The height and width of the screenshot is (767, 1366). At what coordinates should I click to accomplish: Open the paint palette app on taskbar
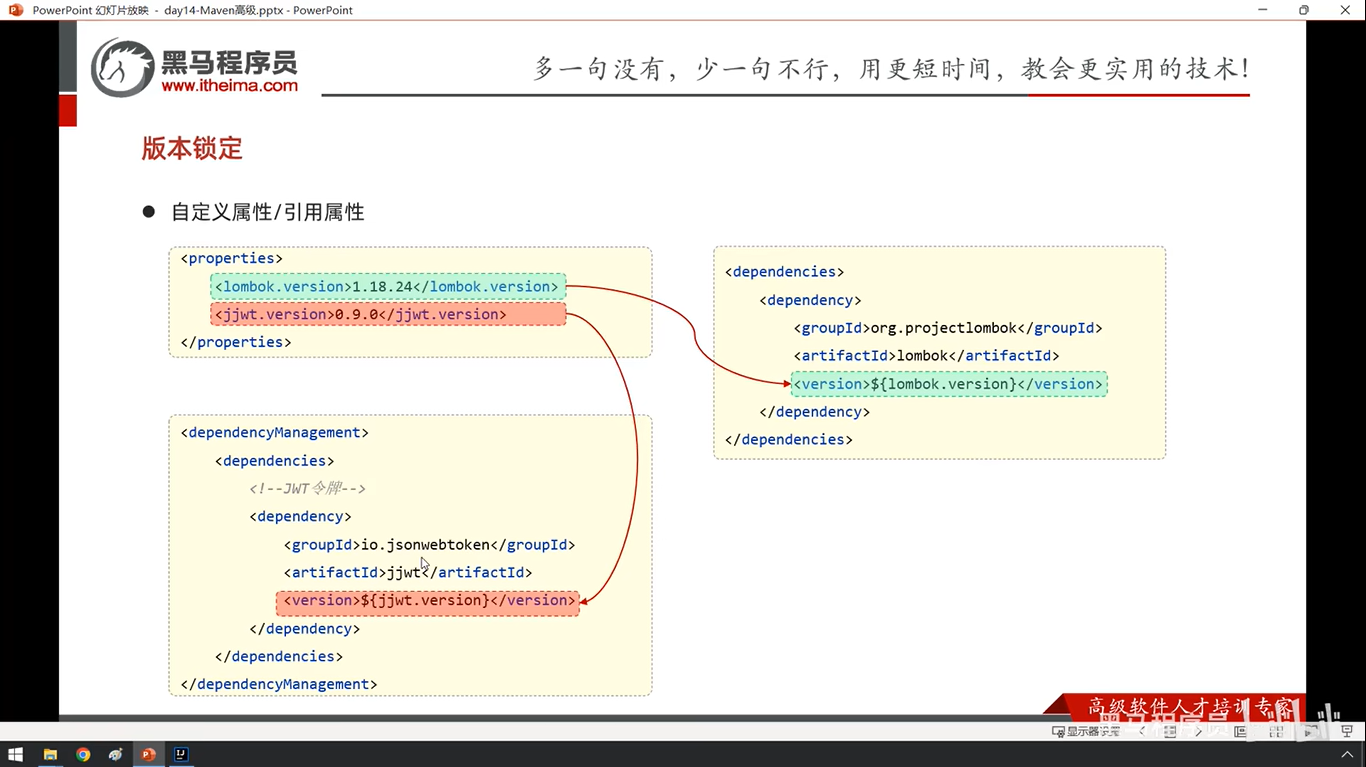click(116, 755)
